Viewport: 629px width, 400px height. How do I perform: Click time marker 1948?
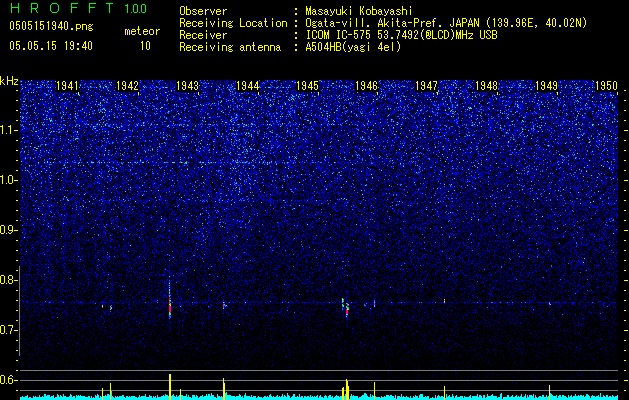coord(487,86)
